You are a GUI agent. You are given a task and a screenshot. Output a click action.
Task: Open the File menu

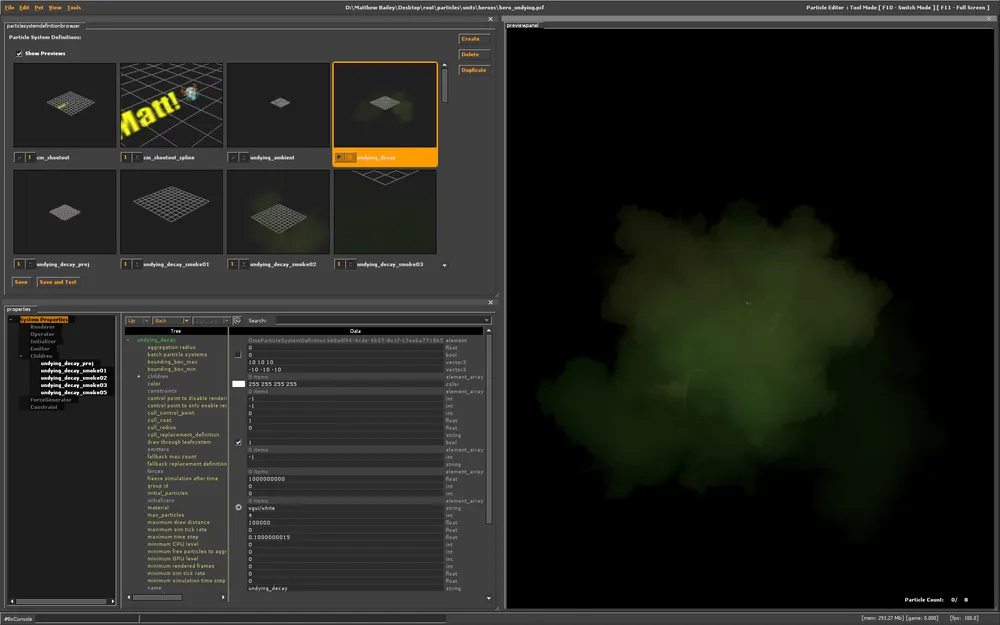click(x=9, y=7)
